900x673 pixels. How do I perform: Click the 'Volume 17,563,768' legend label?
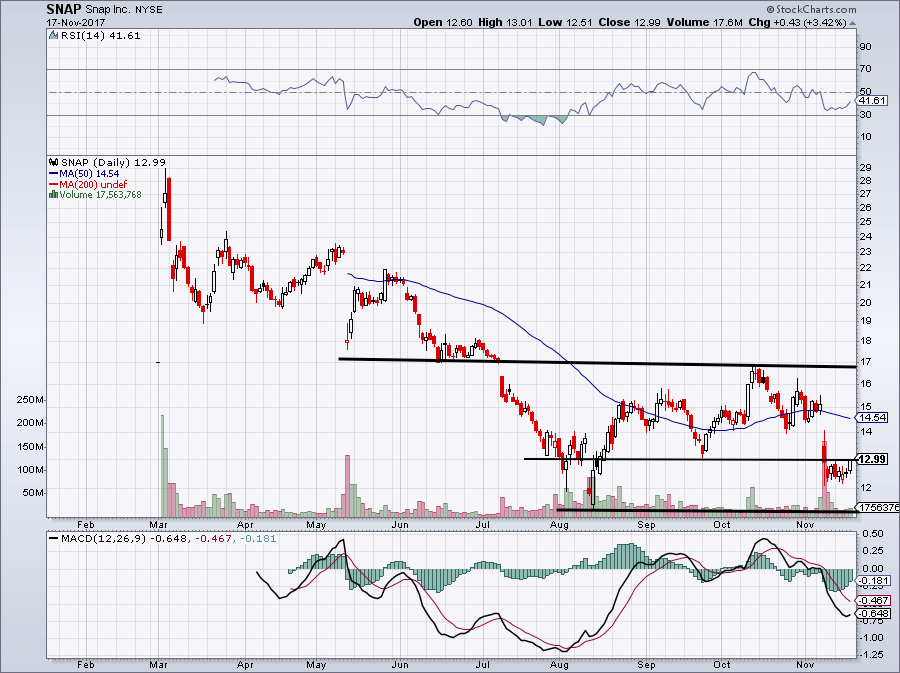click(x=100, y=194)
